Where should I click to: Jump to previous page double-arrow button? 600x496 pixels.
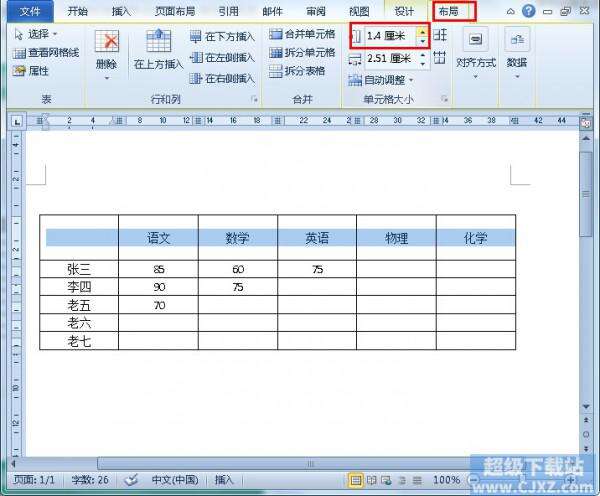[586, 420]
